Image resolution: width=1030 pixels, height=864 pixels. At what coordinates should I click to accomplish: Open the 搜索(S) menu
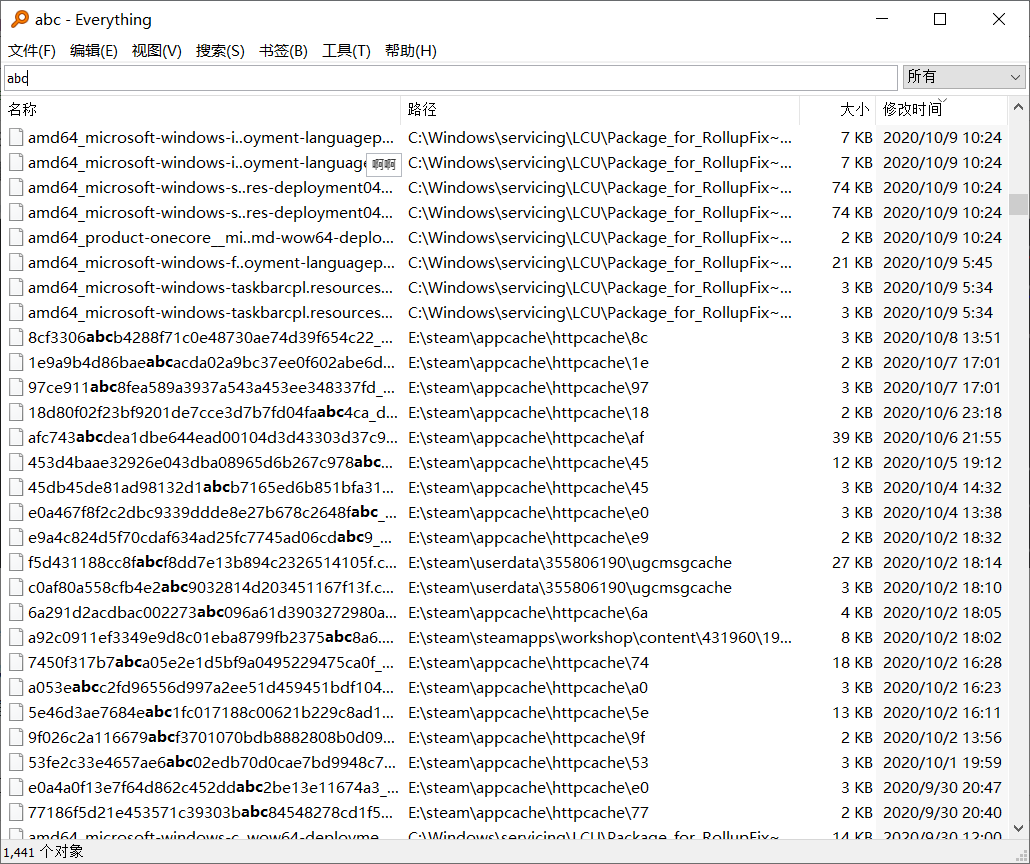[x=220, y=51]
